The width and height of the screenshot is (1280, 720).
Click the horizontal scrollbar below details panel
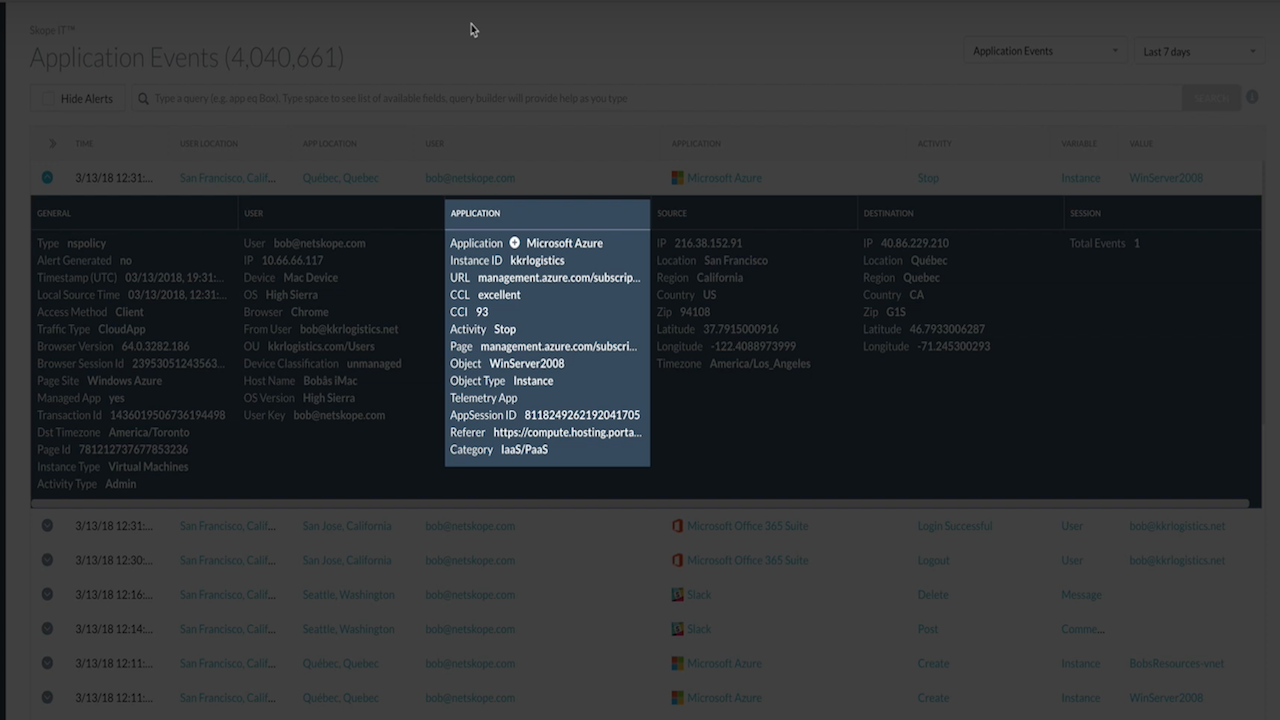[640, 503]
